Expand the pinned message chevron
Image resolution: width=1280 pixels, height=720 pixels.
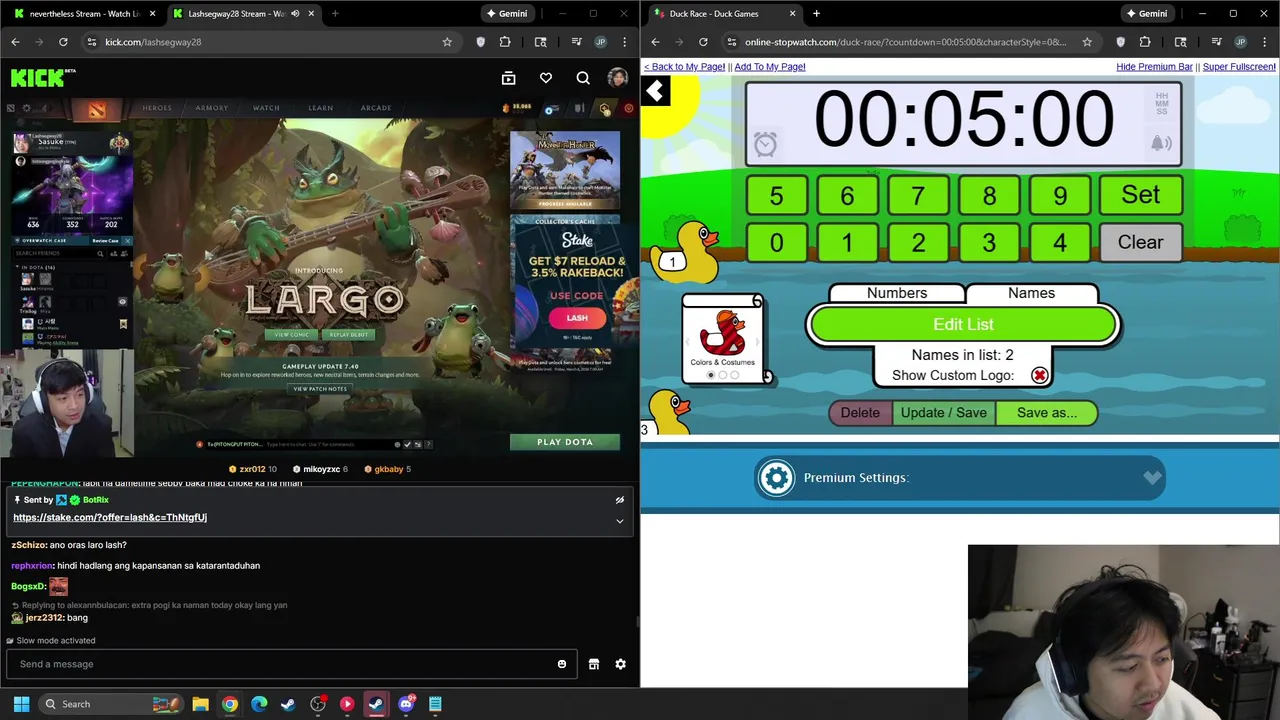tap(619, 521)
